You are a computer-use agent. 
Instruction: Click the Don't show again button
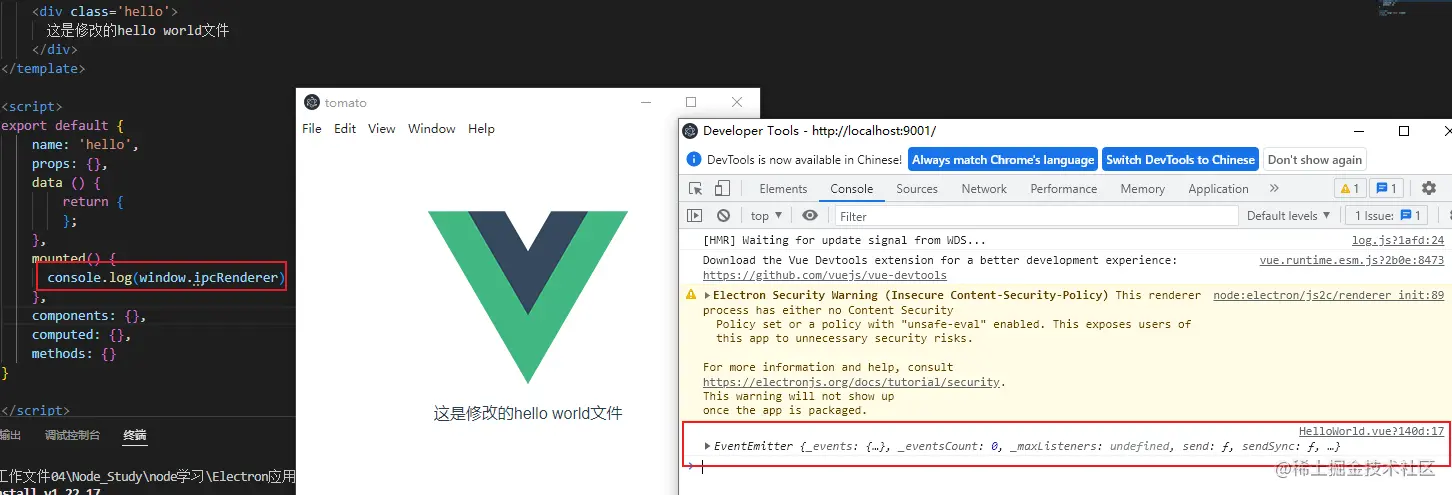coord(1315,159)
